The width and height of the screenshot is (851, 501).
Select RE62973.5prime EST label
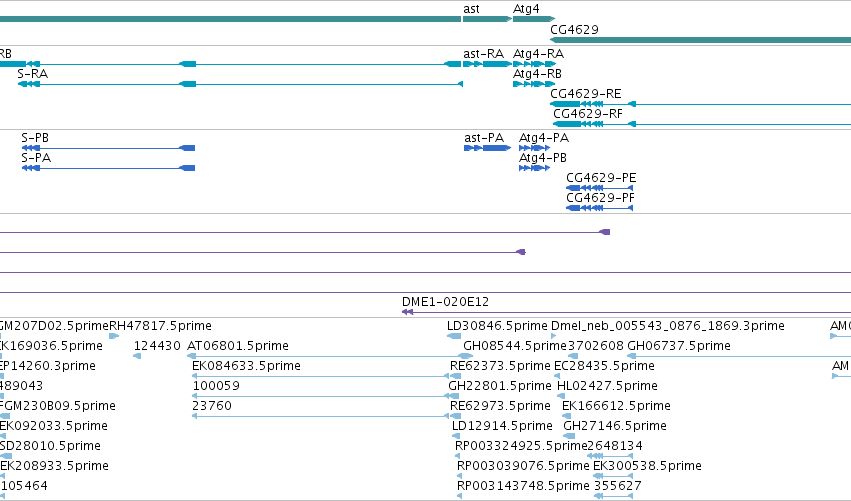tap(500, 406)
